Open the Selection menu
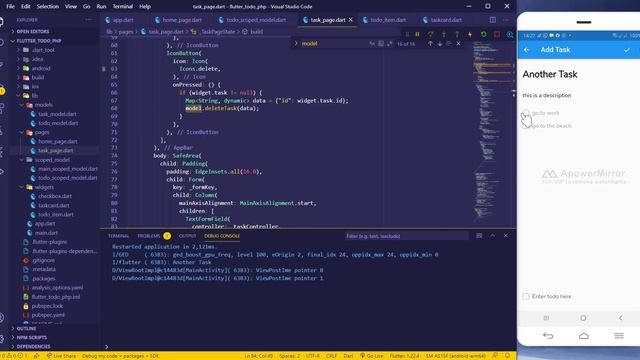640x360 pixels. pyautogui.click(x=48, y=7)
